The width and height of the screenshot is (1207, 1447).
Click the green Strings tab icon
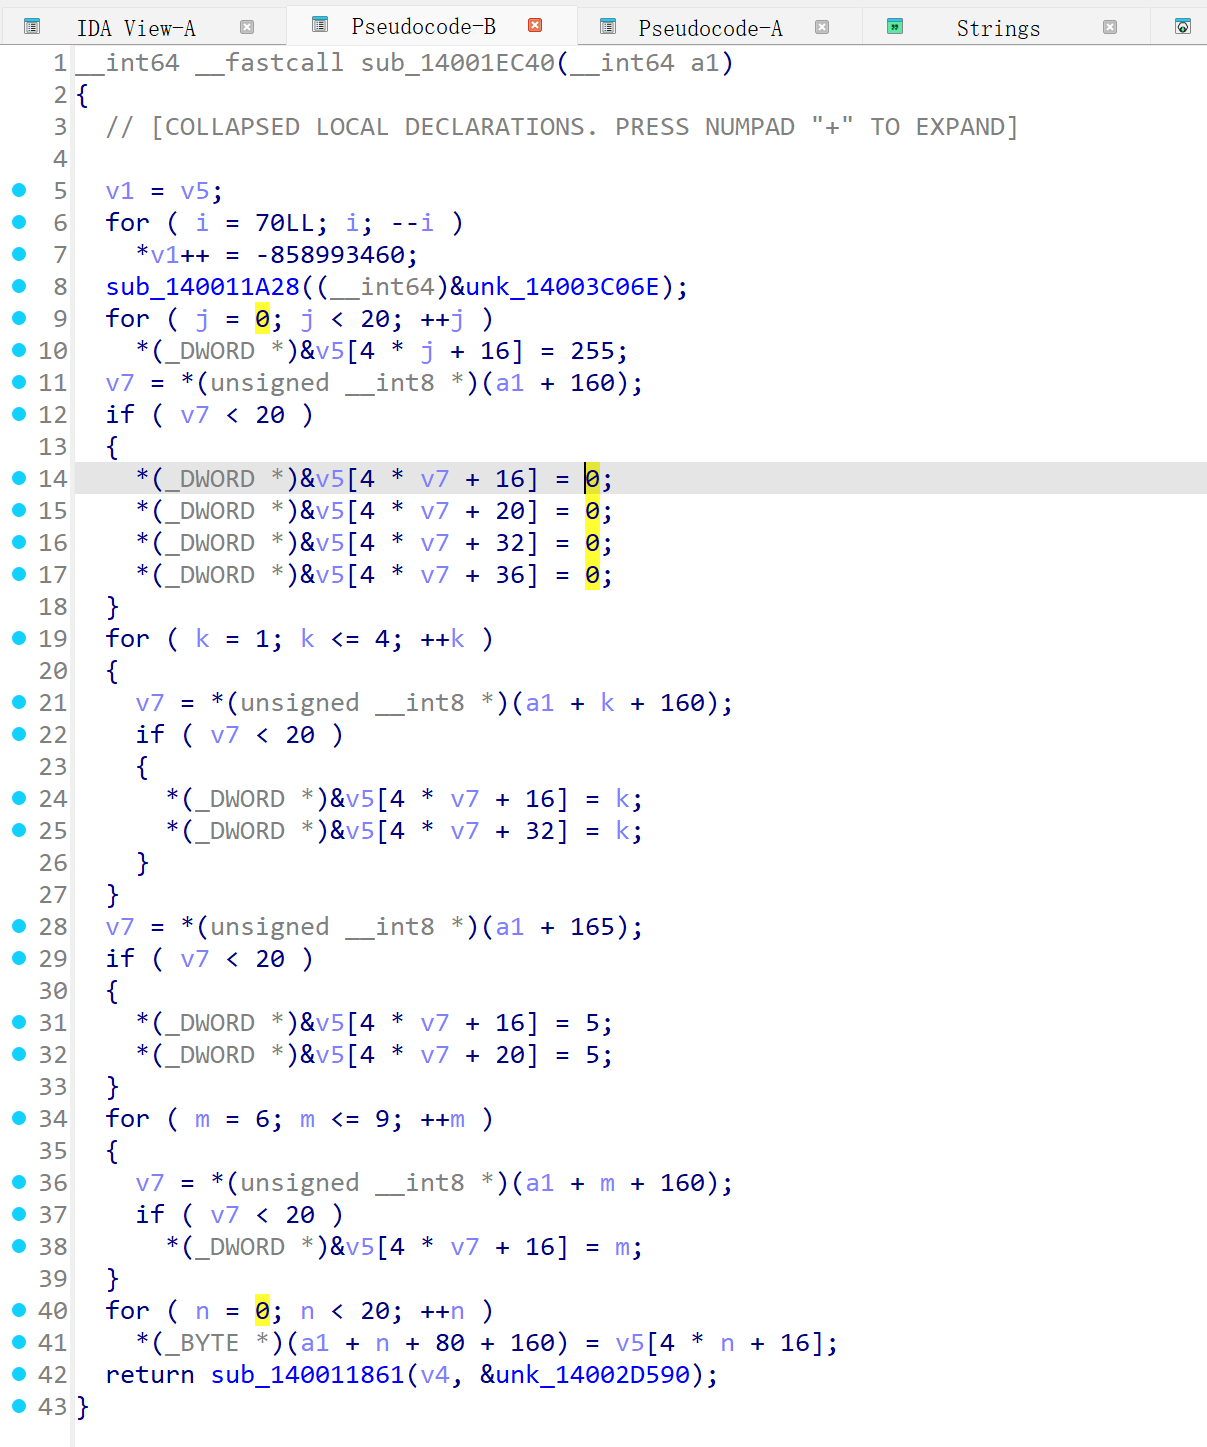[x=895, y=27]
